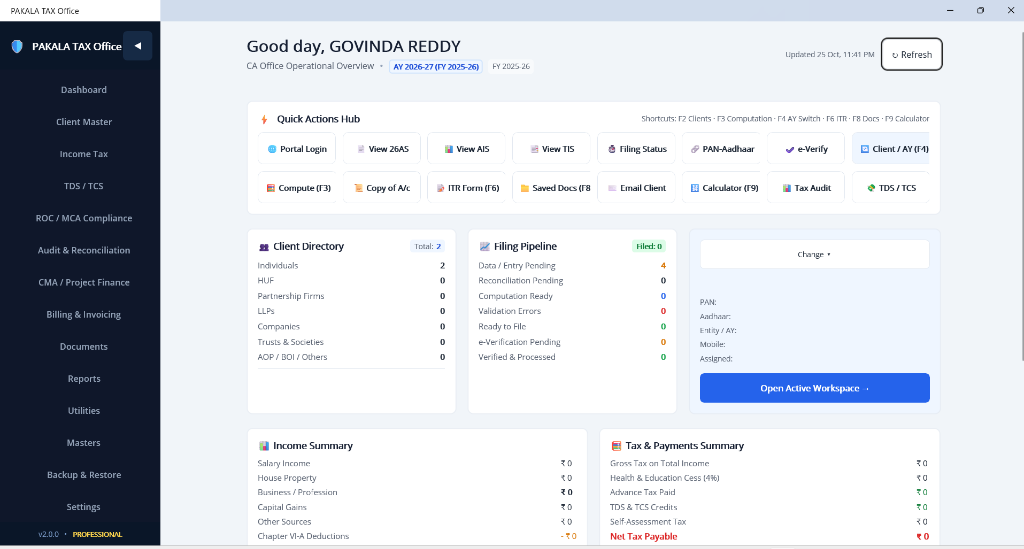1024x549 pixels.
Task: Open TDS / TCS in sidebar menu
Action: (x=84, y=186)
